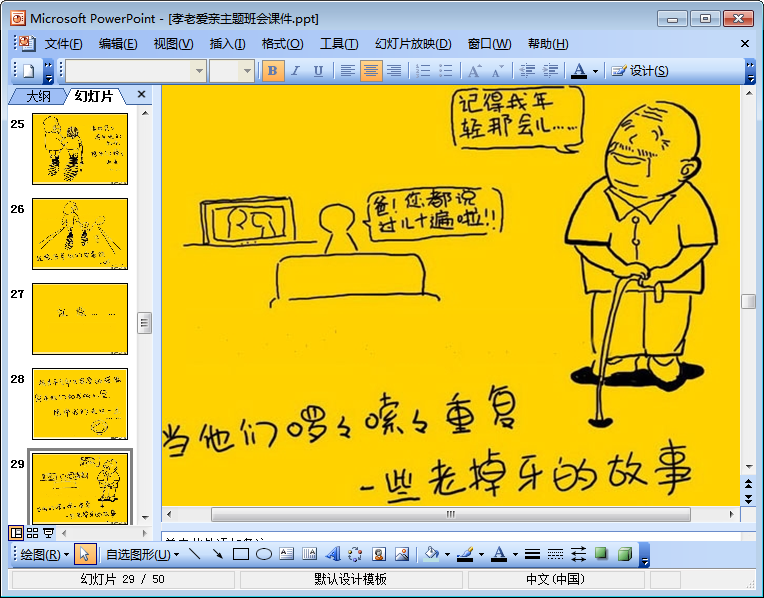
Task: Insert clip art icon
Action: pyautogui.click(x=379, y=555)
